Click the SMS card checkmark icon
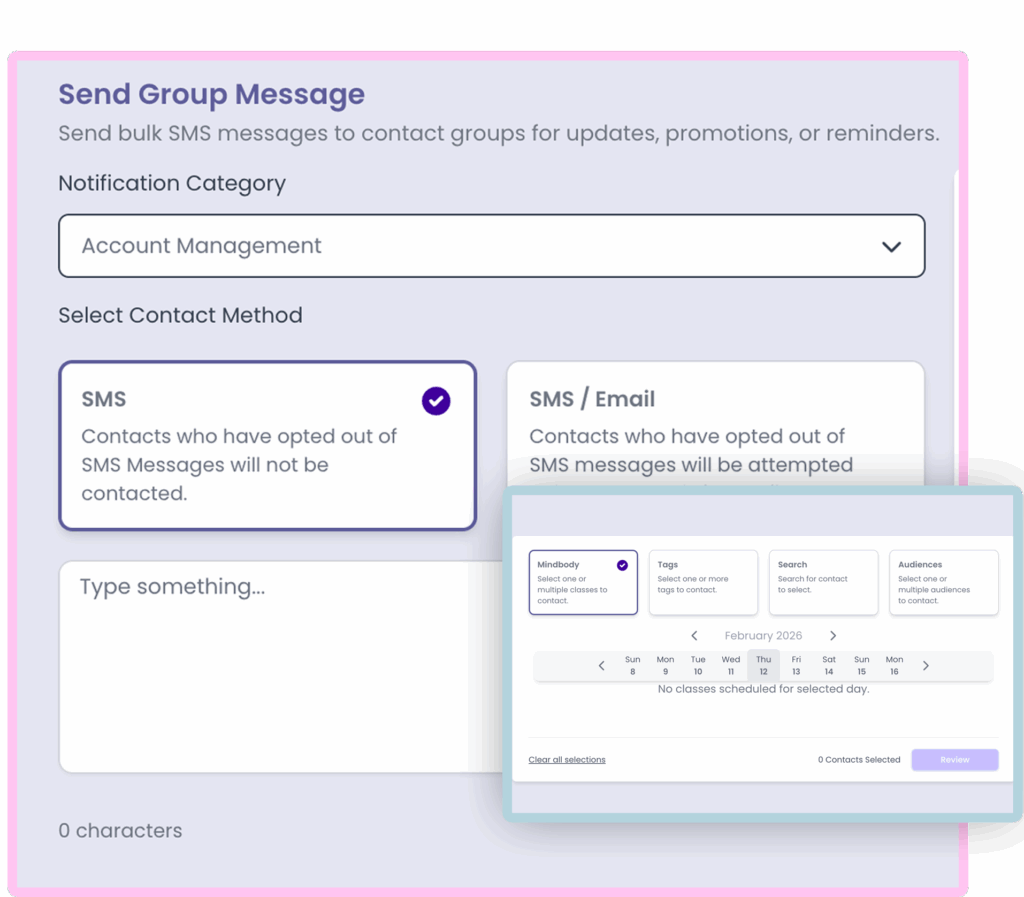Image resolution: width=1024 pixels, height=897 pixels. (x=436, y=401)
